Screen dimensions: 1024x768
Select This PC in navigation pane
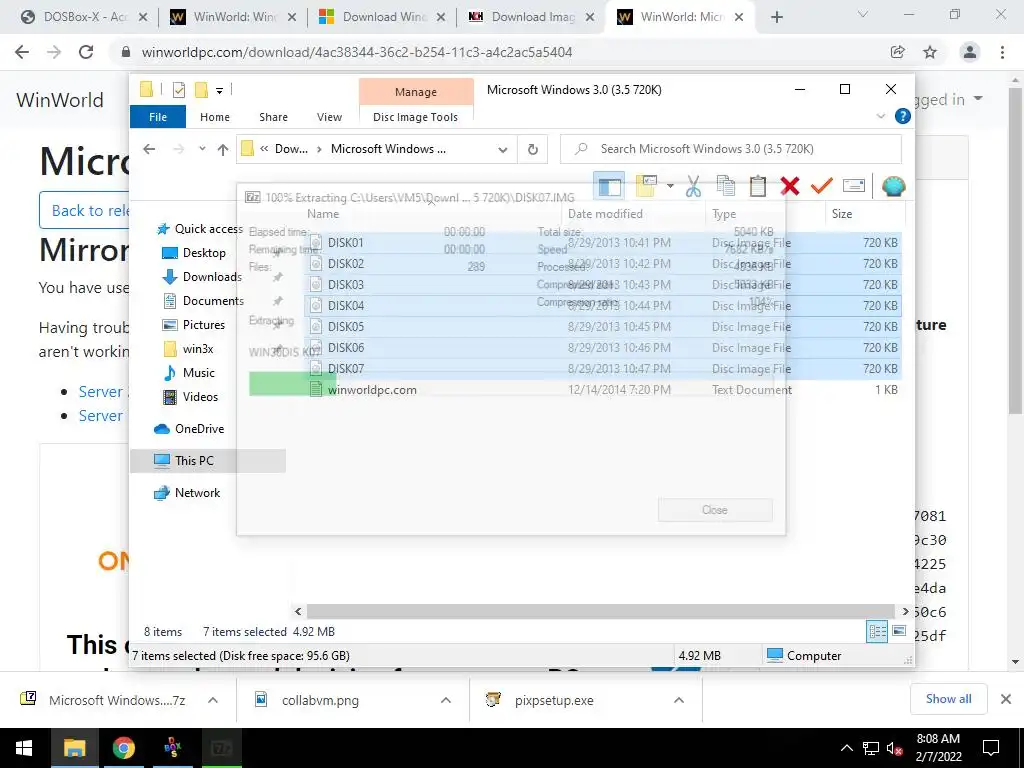point(194,460)
